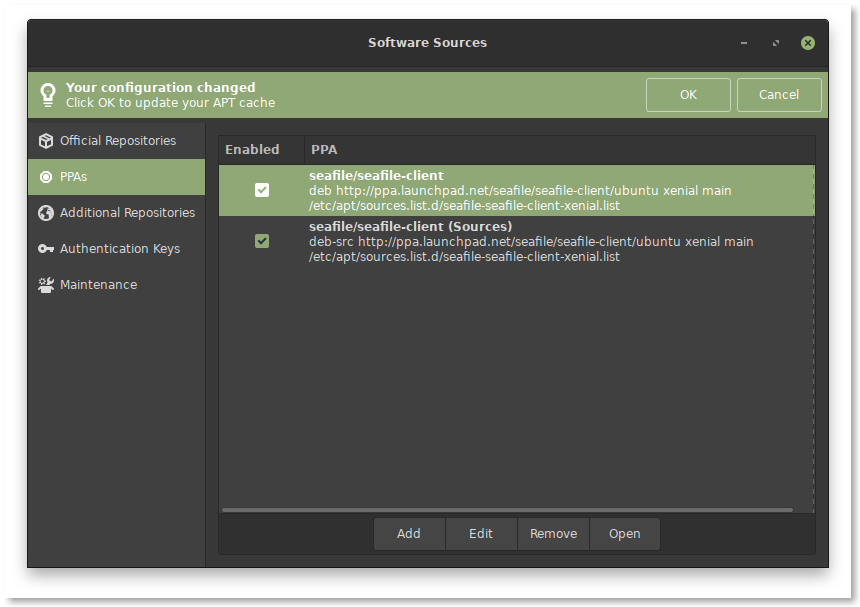
Task: Click the Authentication Keys key icon
Action: [46, 249]
